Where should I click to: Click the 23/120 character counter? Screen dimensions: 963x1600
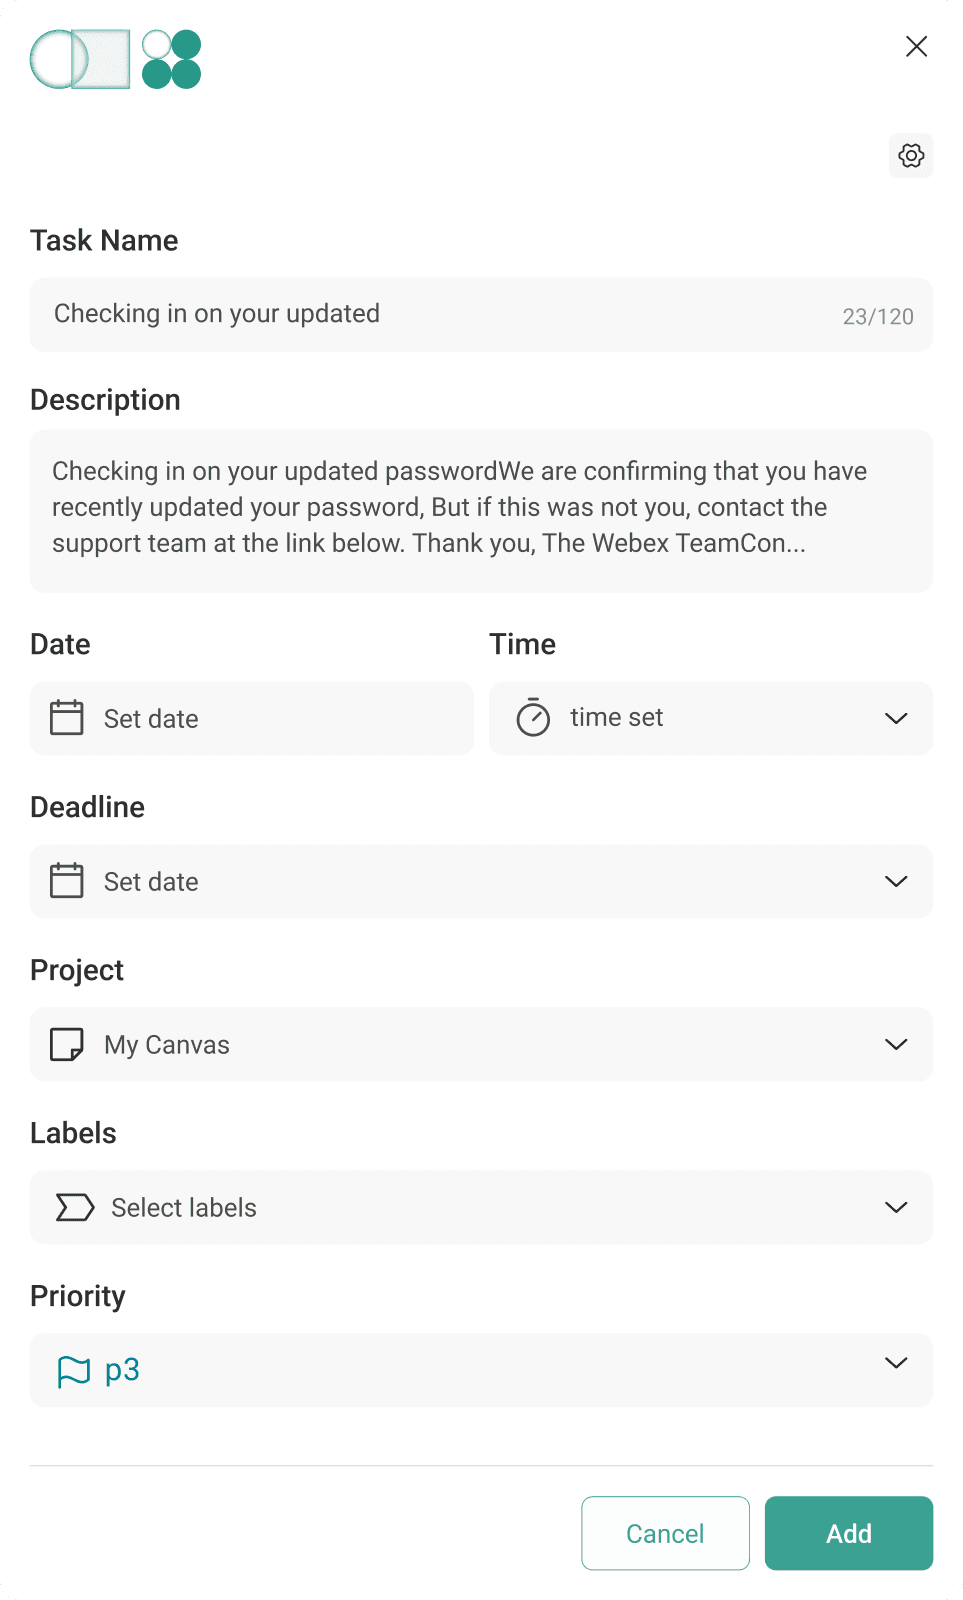pyautogui.click(x=878, y=317)
